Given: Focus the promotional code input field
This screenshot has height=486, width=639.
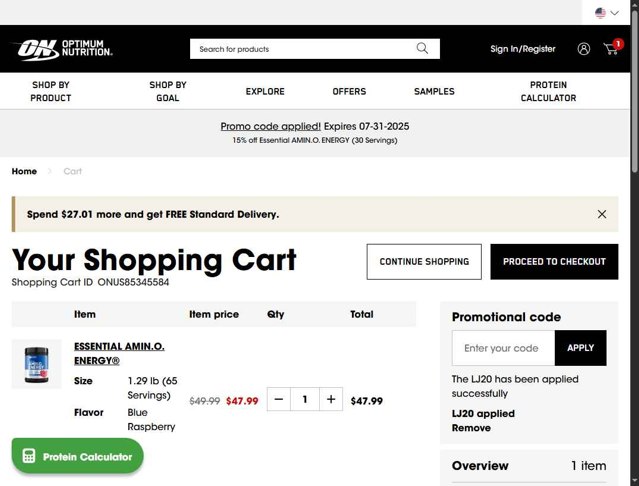Looking at the screenshot, I should (503, 348).
